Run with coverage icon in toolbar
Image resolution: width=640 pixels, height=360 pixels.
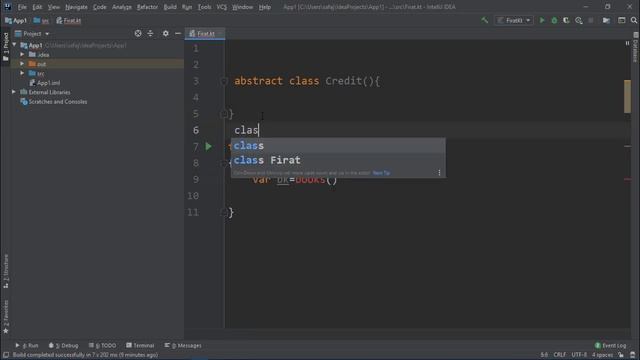click(566, 20)
